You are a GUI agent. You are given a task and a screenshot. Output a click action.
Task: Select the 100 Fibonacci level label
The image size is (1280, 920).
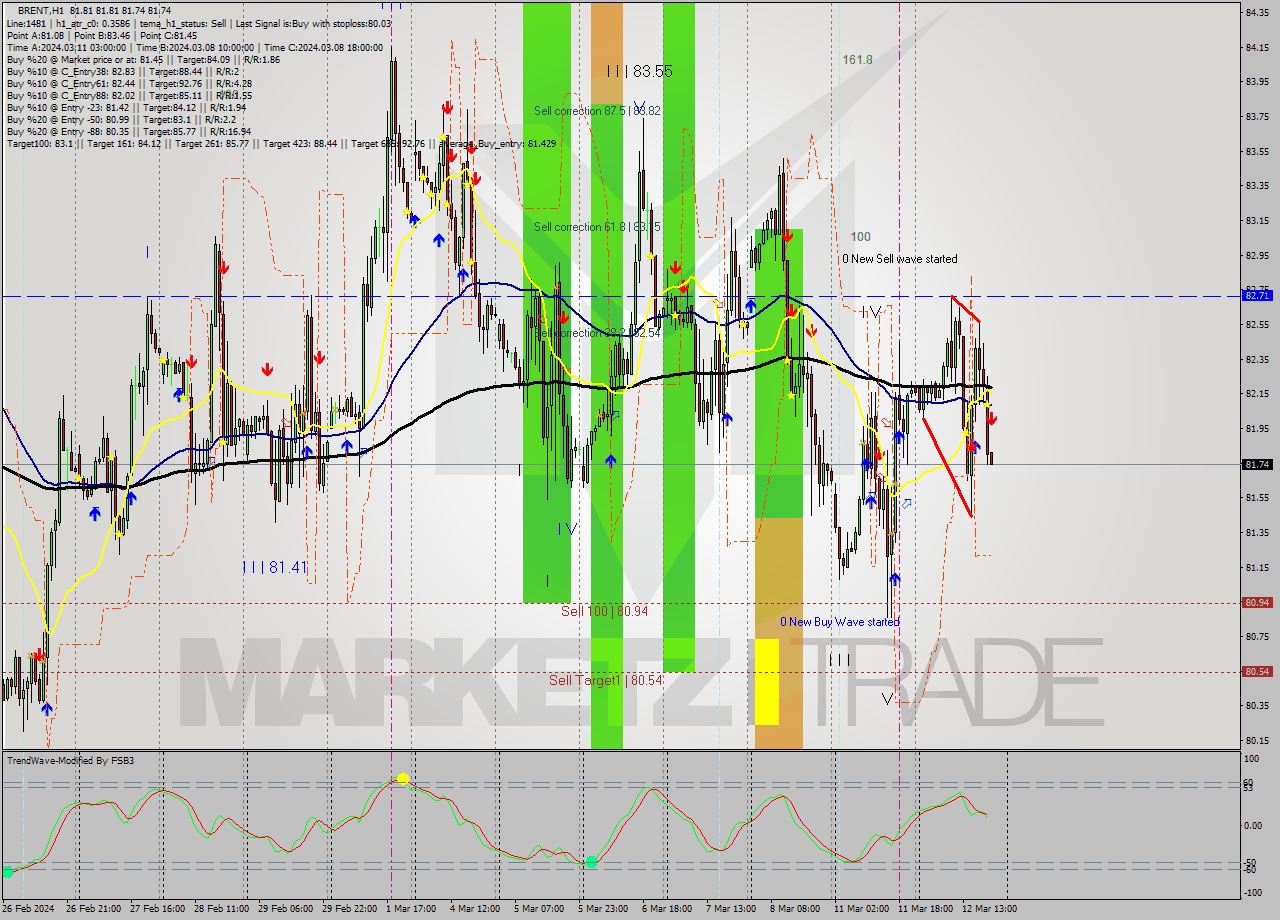click(860, 237)
